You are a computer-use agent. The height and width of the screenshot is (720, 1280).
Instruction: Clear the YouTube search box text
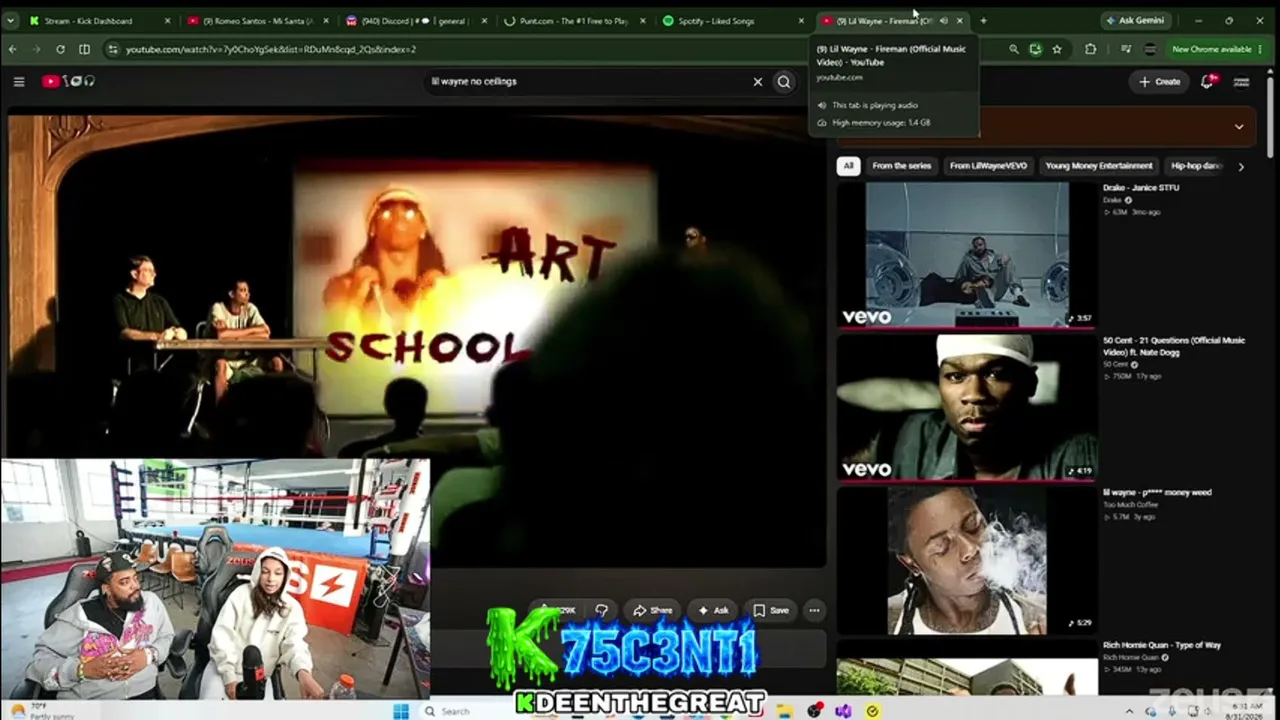click(x=757, y=82)
